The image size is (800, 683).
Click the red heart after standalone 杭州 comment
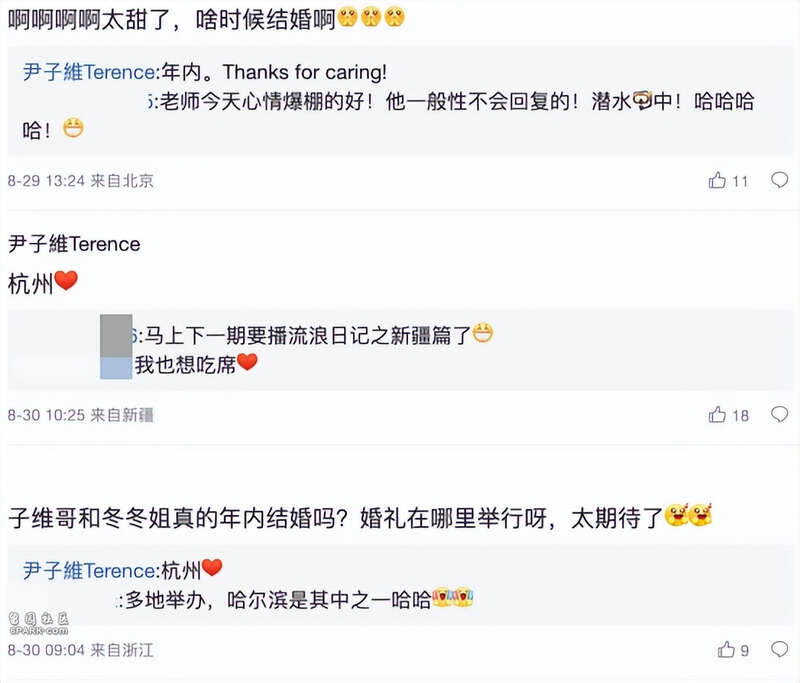(66, 282)
